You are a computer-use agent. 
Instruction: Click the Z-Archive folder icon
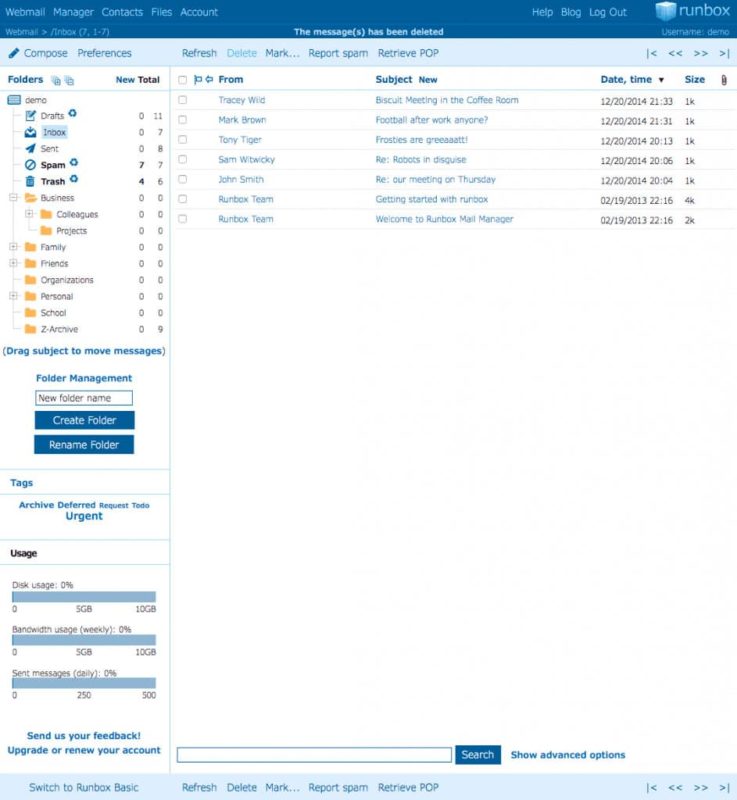point(31,329)
